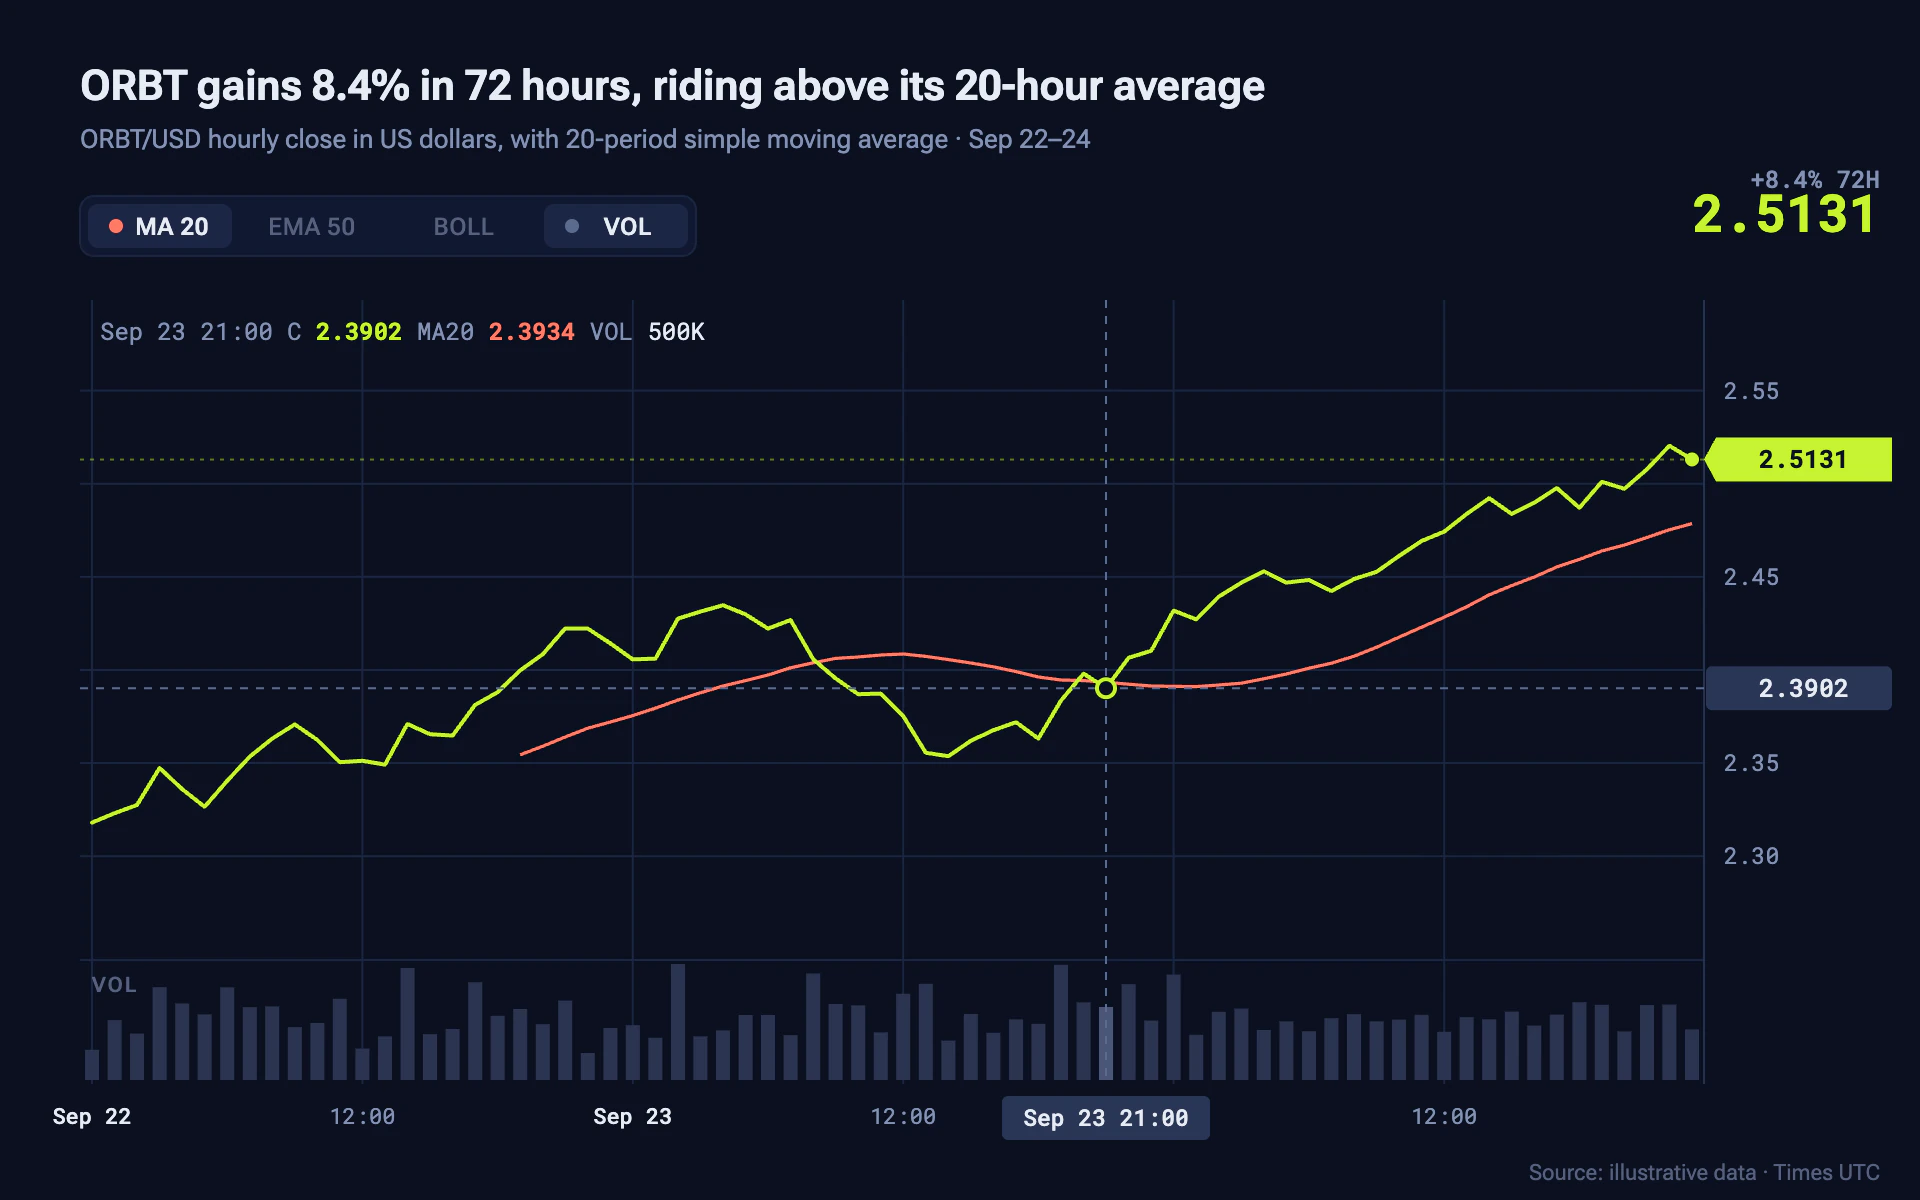Toggle the MA 20 indicator off

point(160,226)
